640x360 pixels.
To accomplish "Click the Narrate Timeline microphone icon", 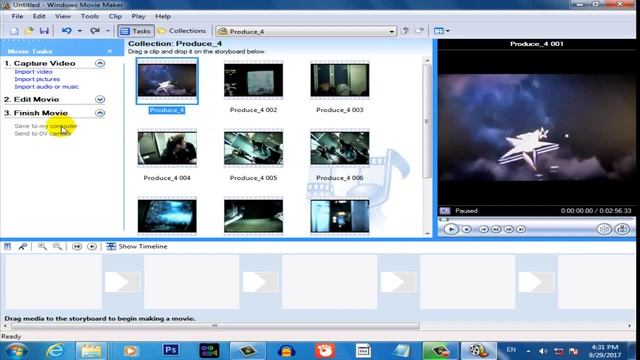I will (x=23, y=247).
